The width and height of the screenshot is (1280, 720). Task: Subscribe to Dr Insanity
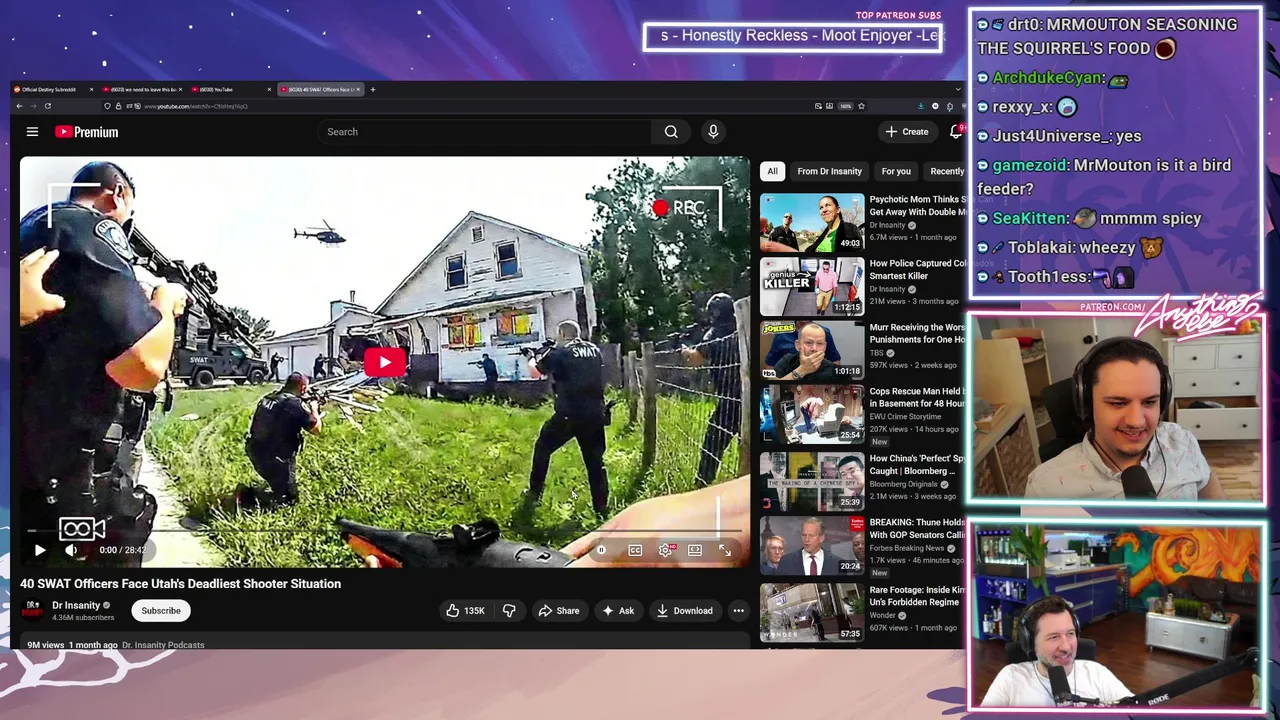161,611
